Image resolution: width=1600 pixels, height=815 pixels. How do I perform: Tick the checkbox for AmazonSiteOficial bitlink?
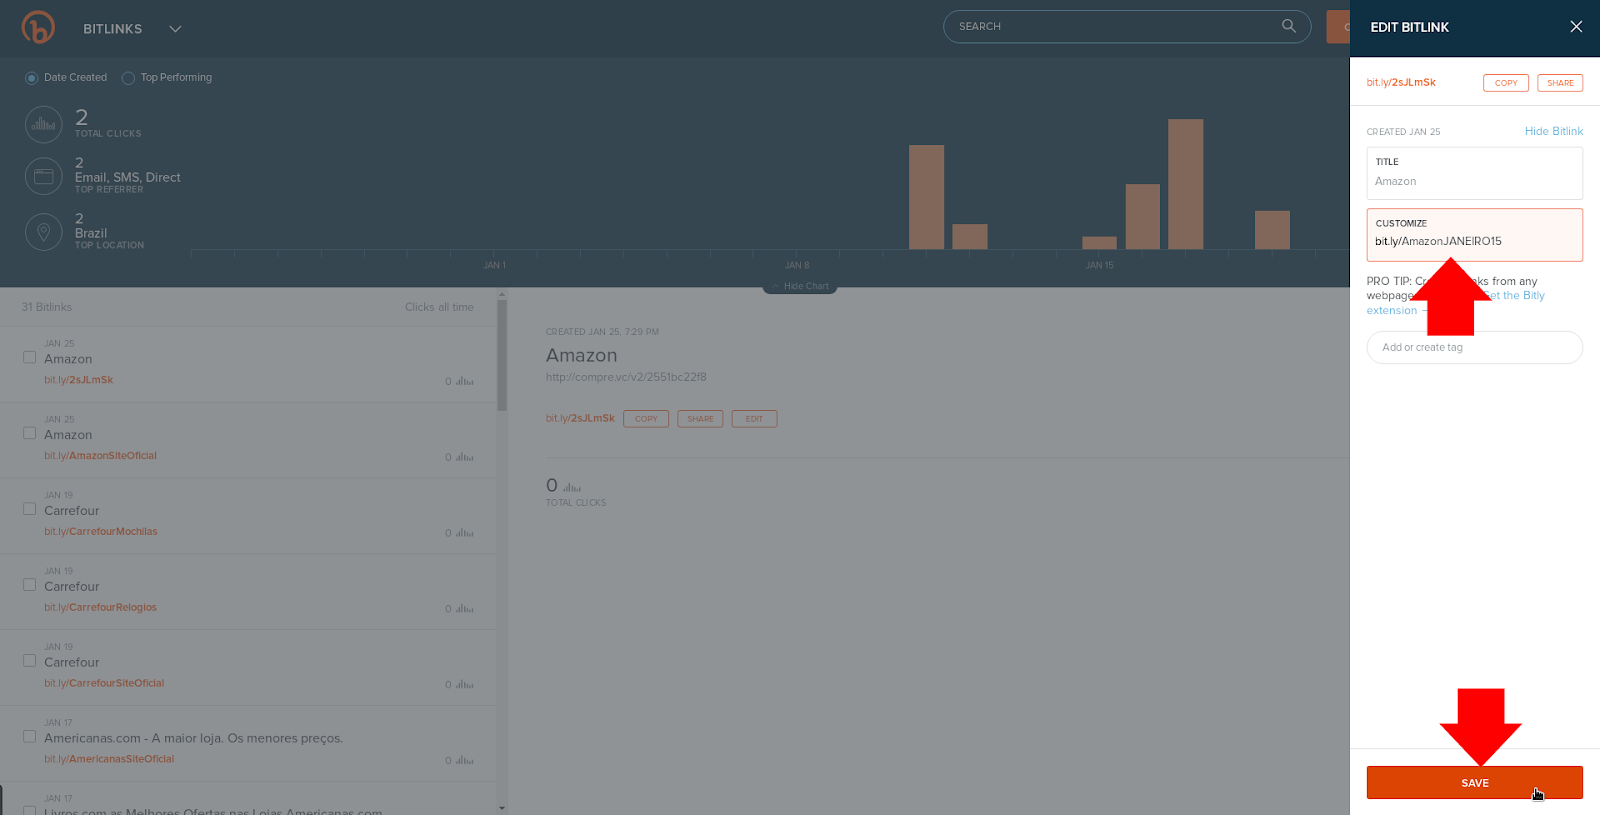click(29, 433)
